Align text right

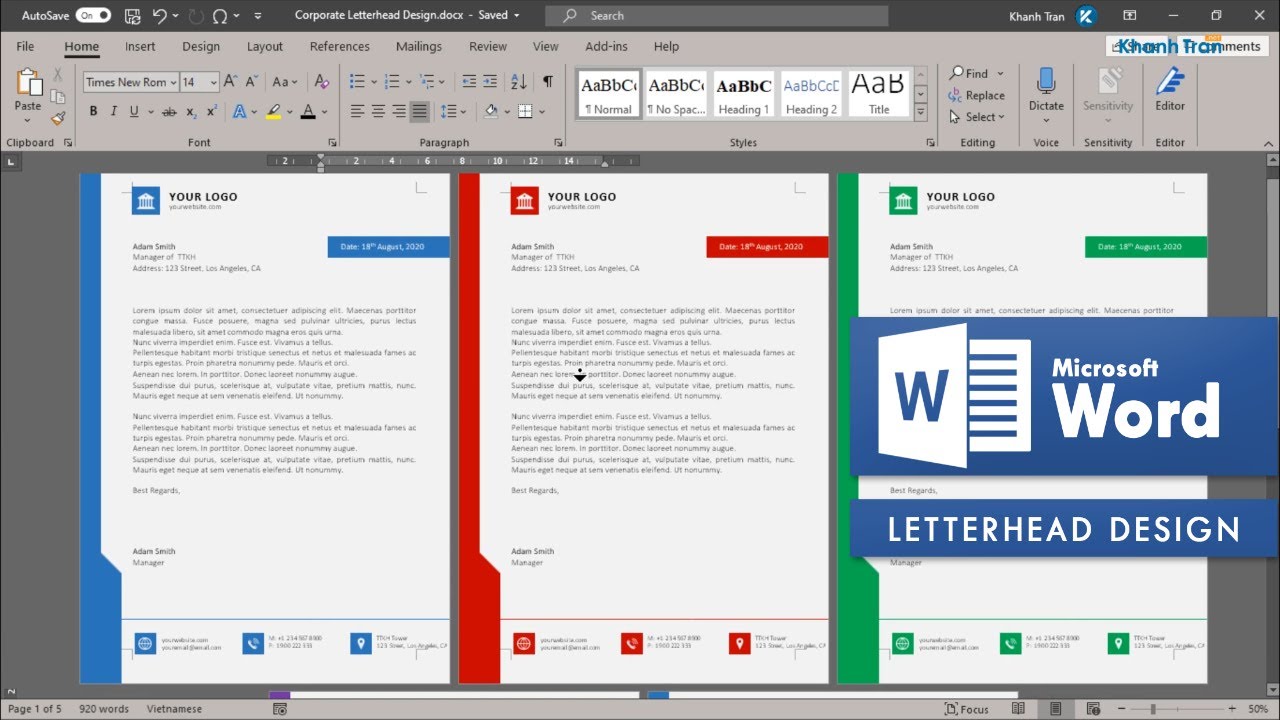coord(399,112)
